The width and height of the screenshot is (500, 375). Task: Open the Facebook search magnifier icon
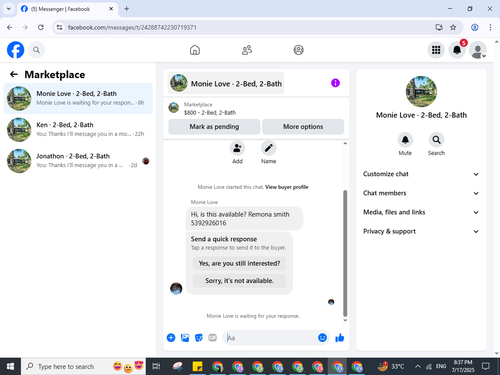pyautogui.click(x=36, y=50)
